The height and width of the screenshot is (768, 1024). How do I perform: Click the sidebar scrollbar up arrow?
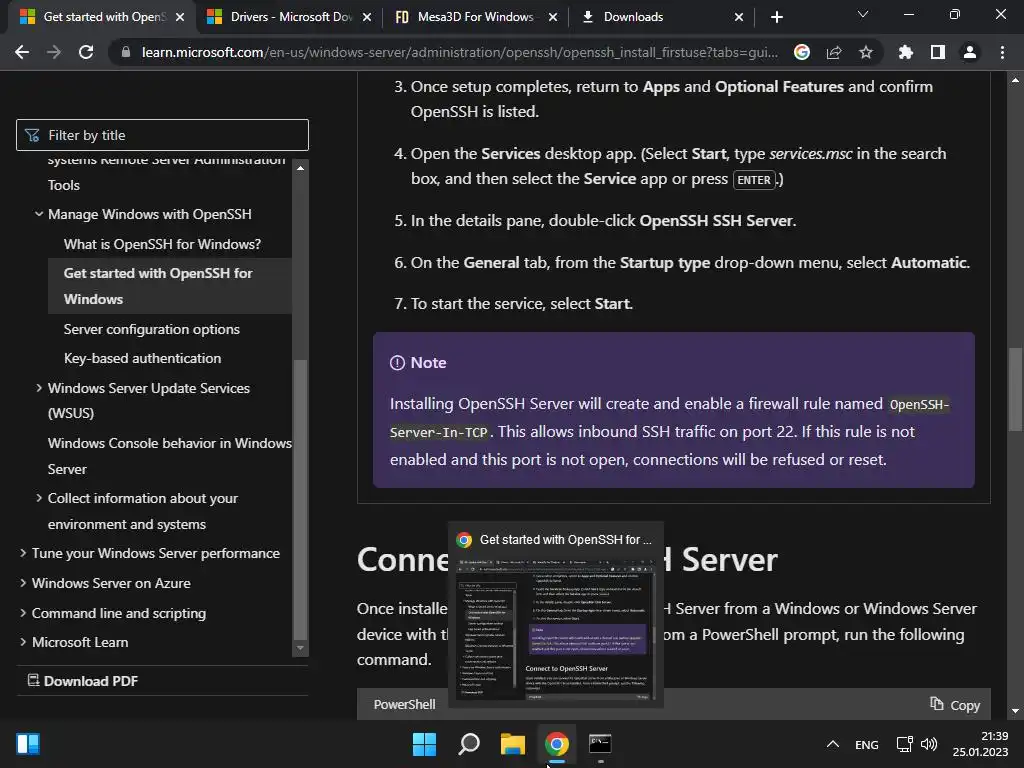click(300, 168)
